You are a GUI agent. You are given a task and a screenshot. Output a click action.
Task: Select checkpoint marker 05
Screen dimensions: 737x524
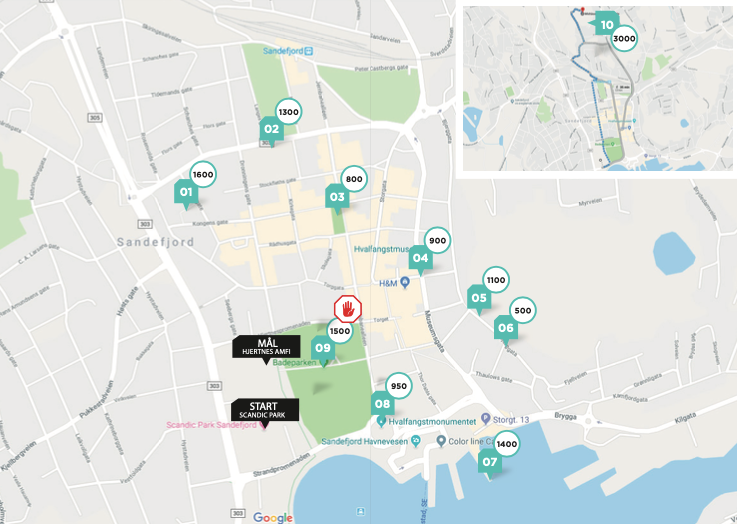(479, 298)
